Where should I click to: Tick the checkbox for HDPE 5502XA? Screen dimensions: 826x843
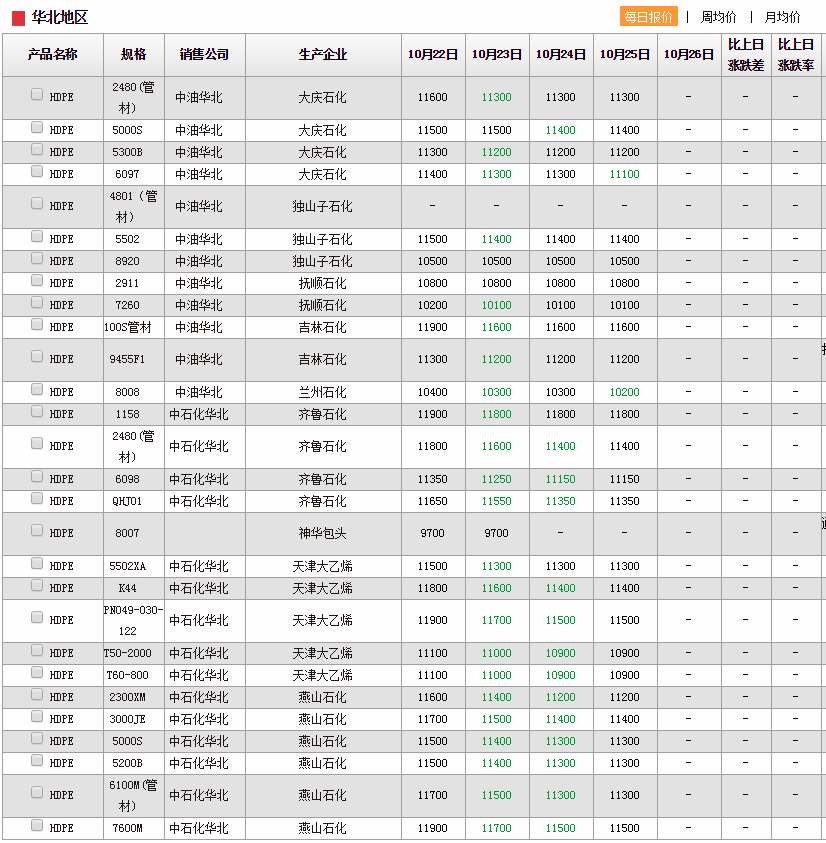(x=37, y=563)
